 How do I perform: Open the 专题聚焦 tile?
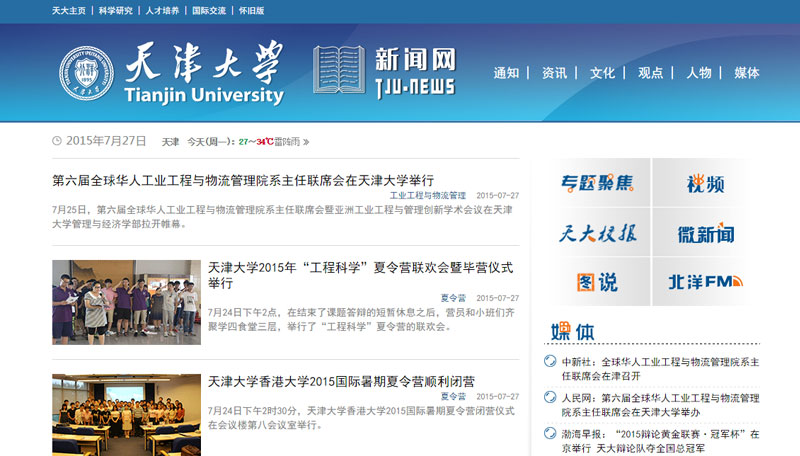(x=596, y=183)
